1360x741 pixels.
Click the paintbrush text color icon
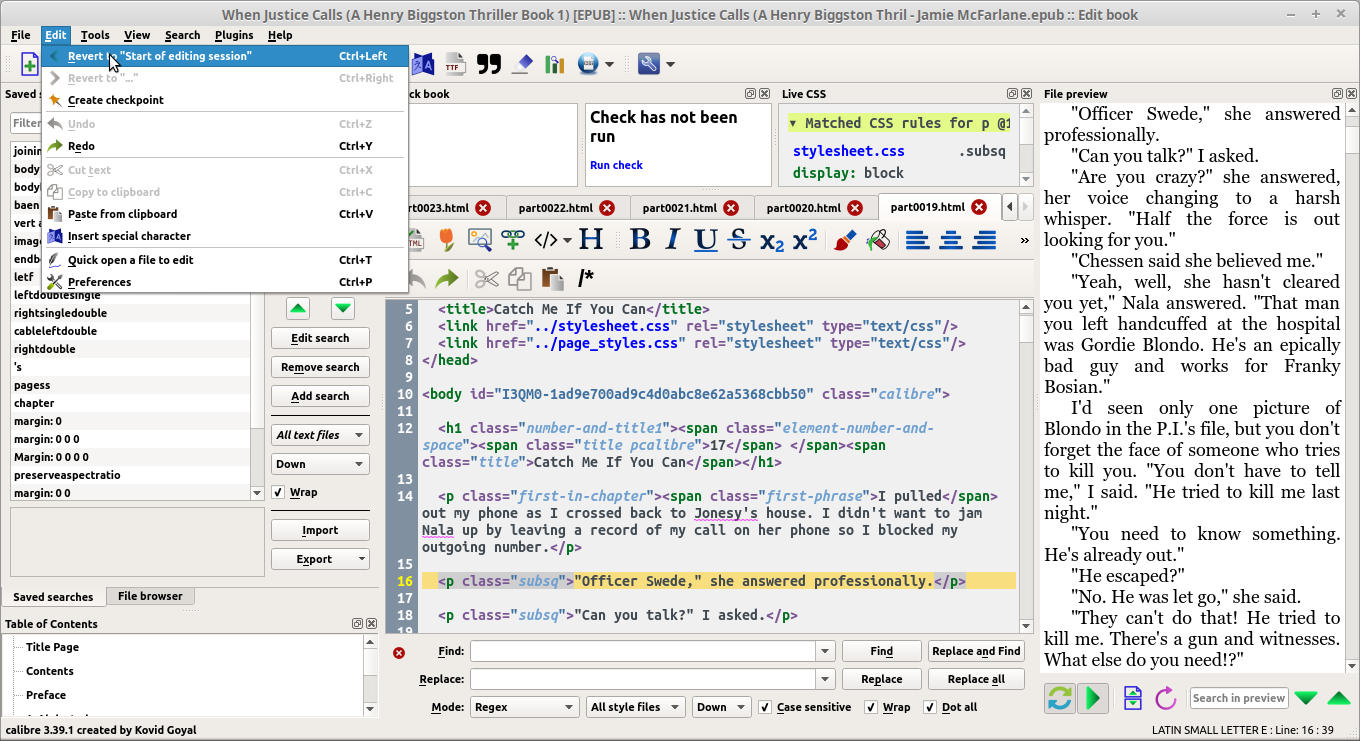[845, 240]
